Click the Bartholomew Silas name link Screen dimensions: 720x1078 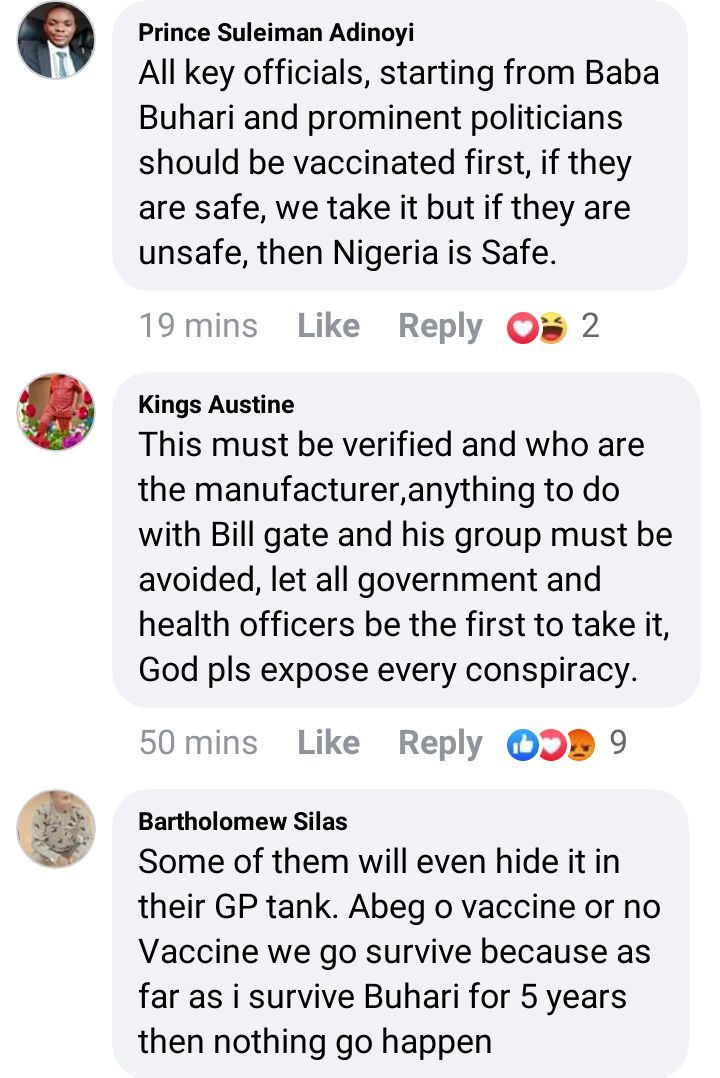[x=243, y=821]
